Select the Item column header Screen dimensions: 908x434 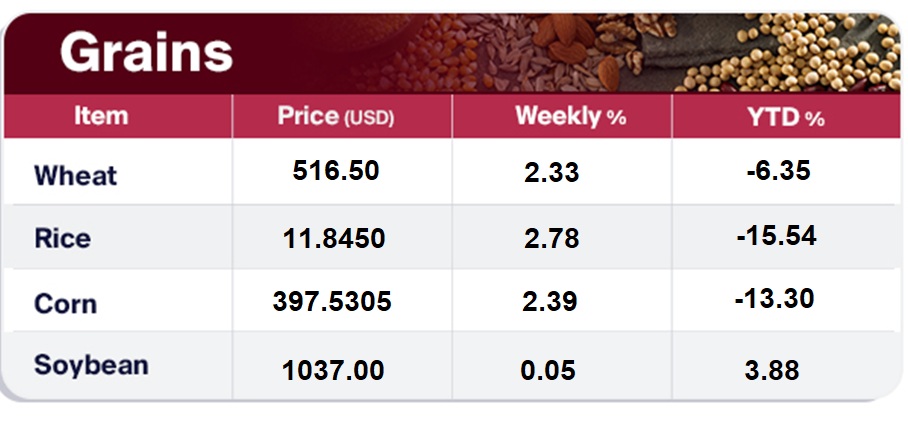101,116
